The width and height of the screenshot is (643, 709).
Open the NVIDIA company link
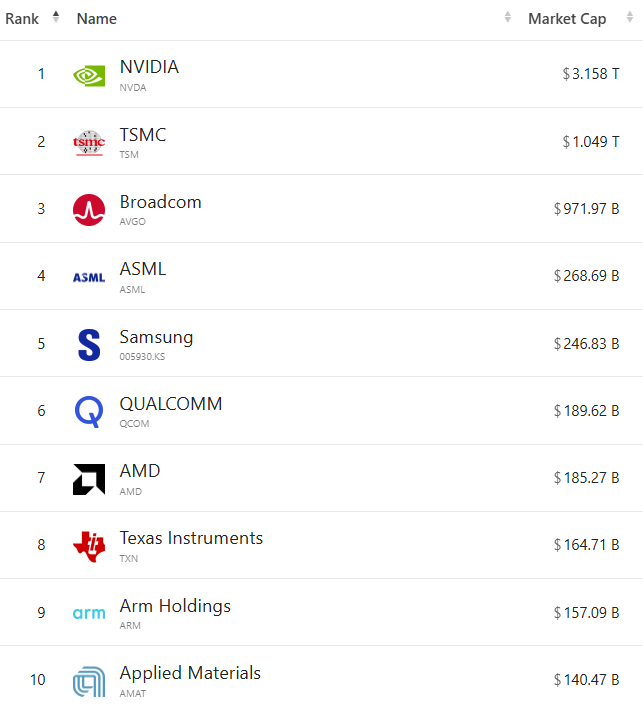tap(149, 67)
